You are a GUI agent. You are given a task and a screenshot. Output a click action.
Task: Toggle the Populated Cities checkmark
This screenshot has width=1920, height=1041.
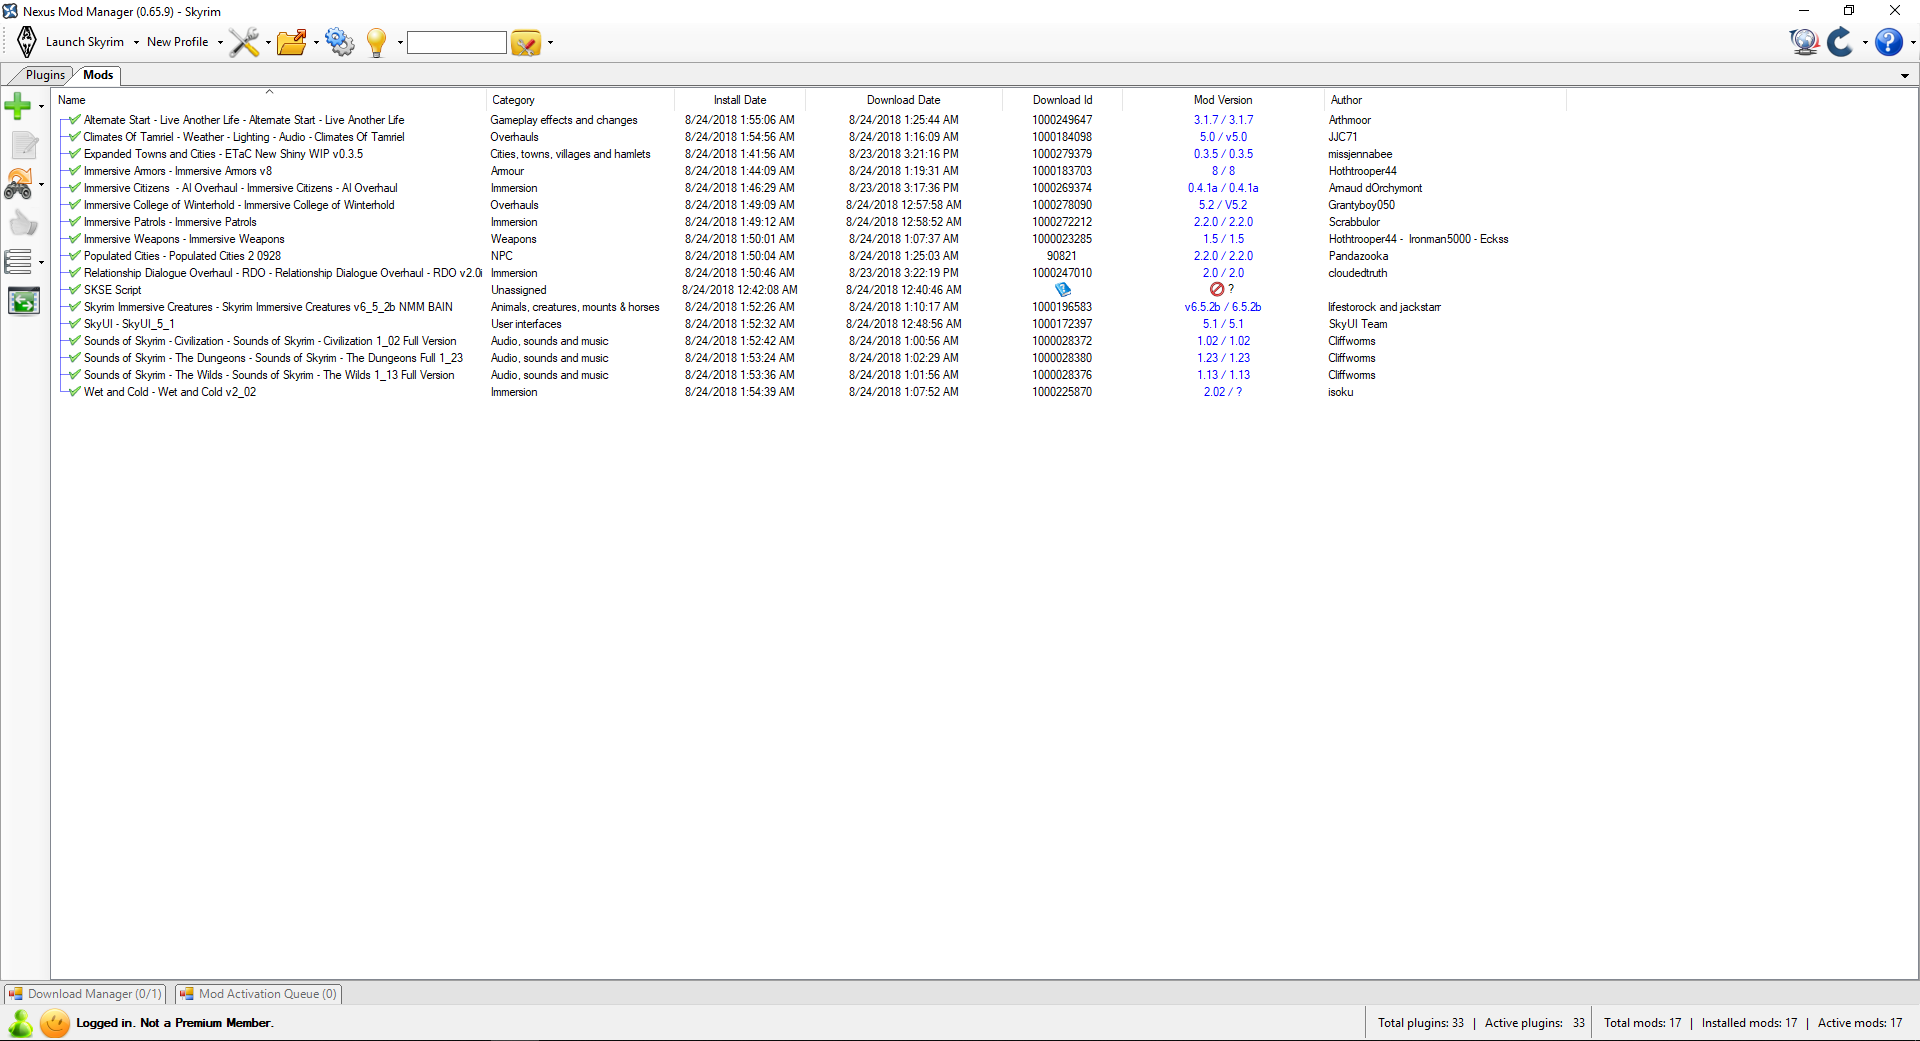pyautogui.click(x=75, y=256)
